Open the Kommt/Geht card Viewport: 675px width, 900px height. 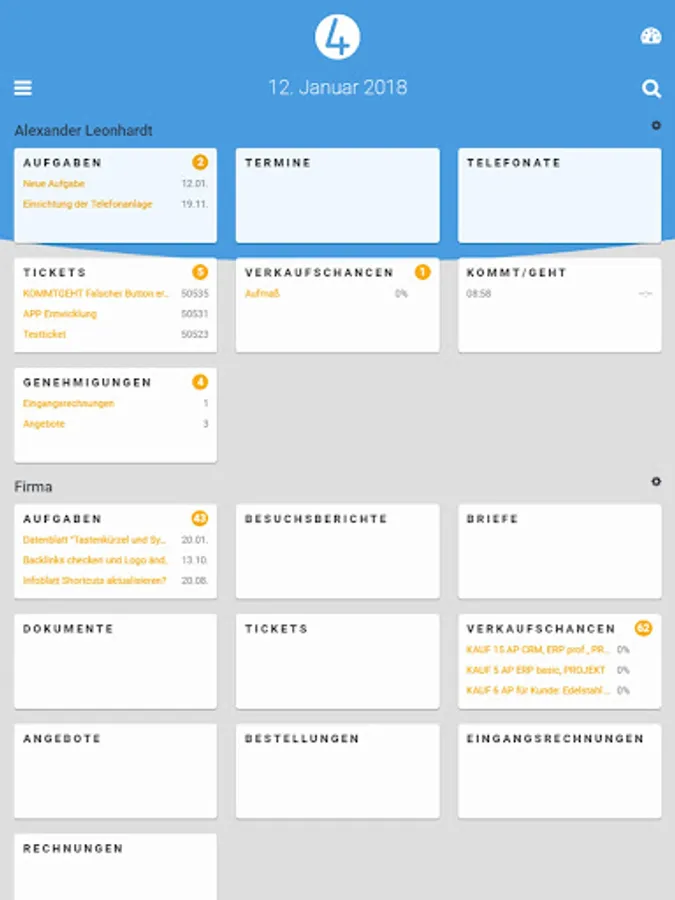pos(560,305)
